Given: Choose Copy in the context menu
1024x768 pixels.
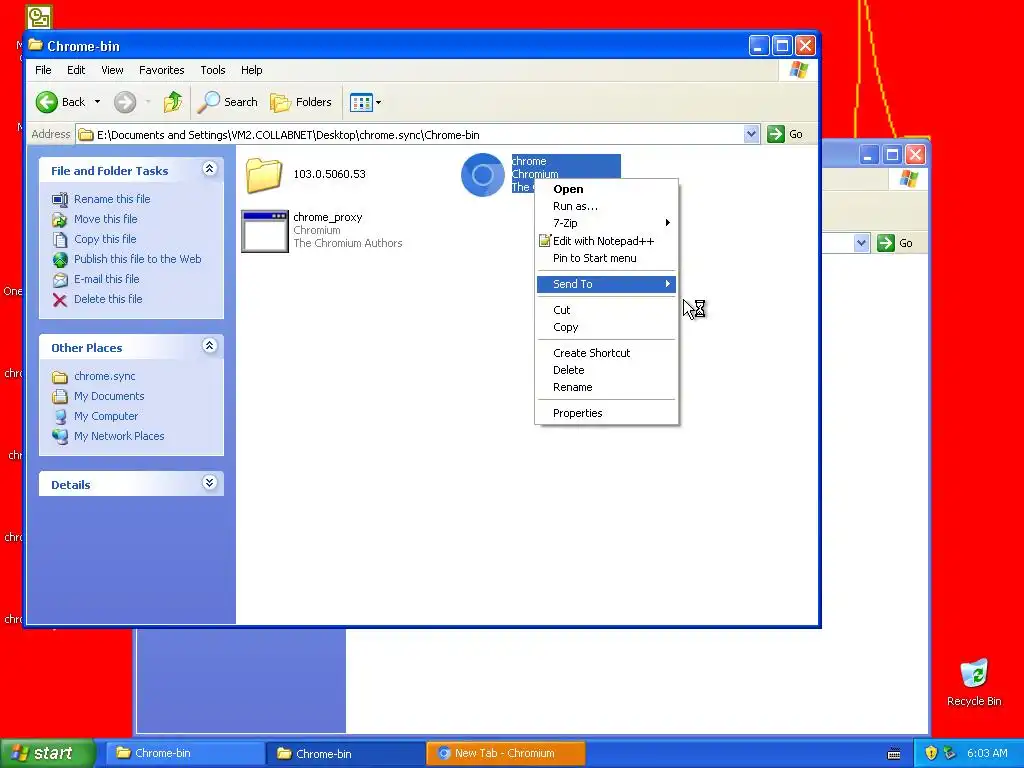Looking at the screenshot, I should click(606, 327).
